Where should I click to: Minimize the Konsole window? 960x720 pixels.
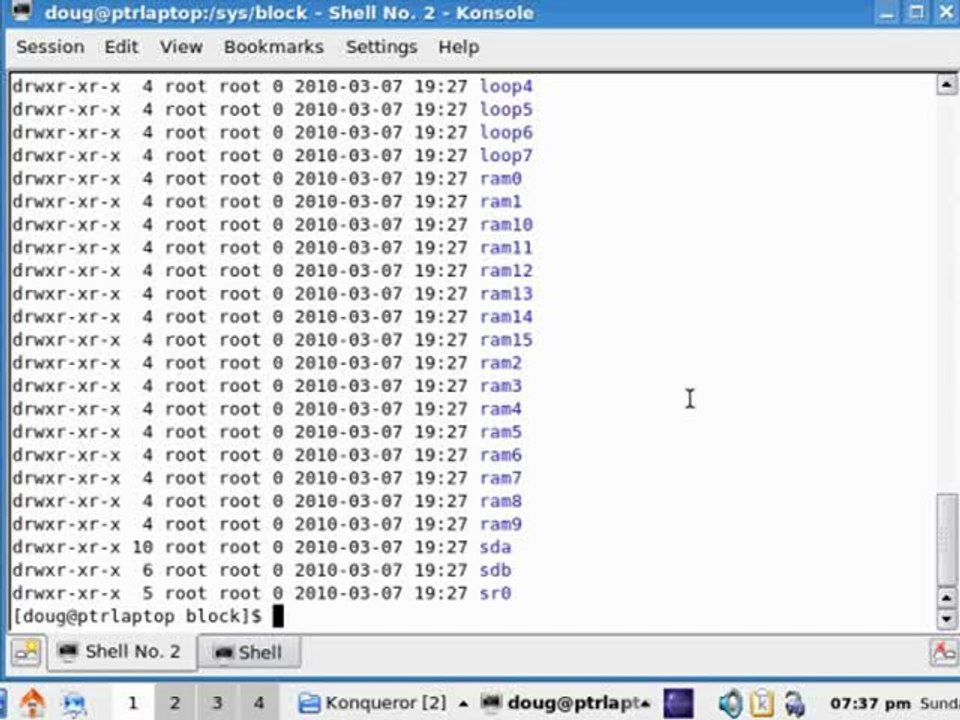(x=887, y=12)
